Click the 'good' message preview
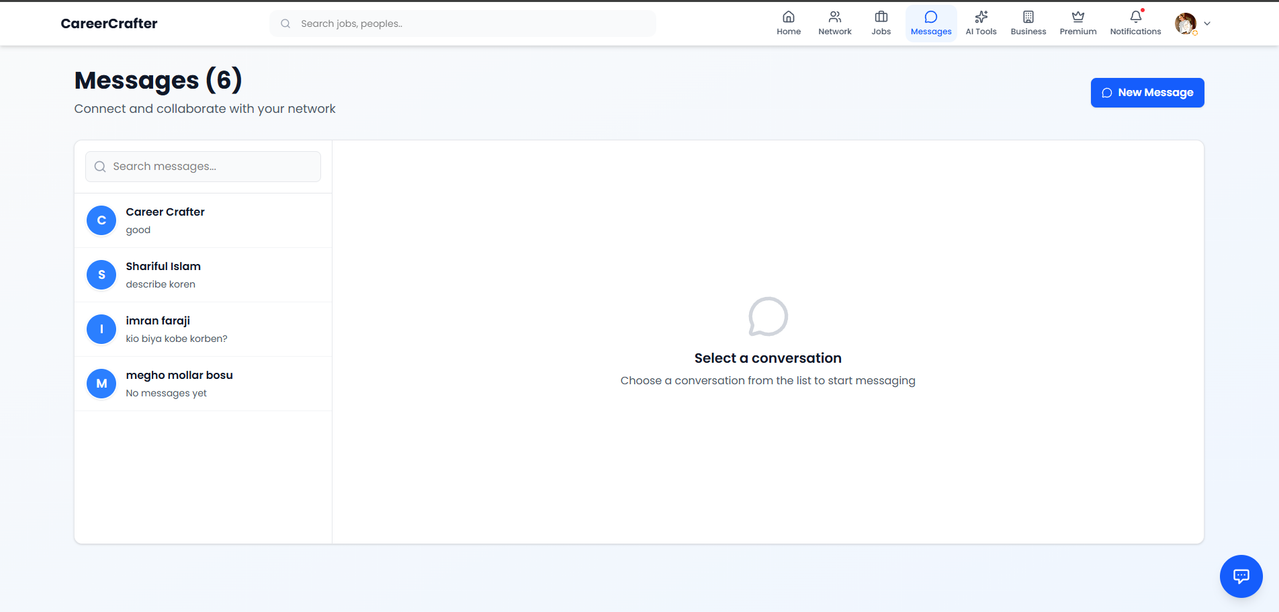The image size is (1279, 612). point(138,230)
